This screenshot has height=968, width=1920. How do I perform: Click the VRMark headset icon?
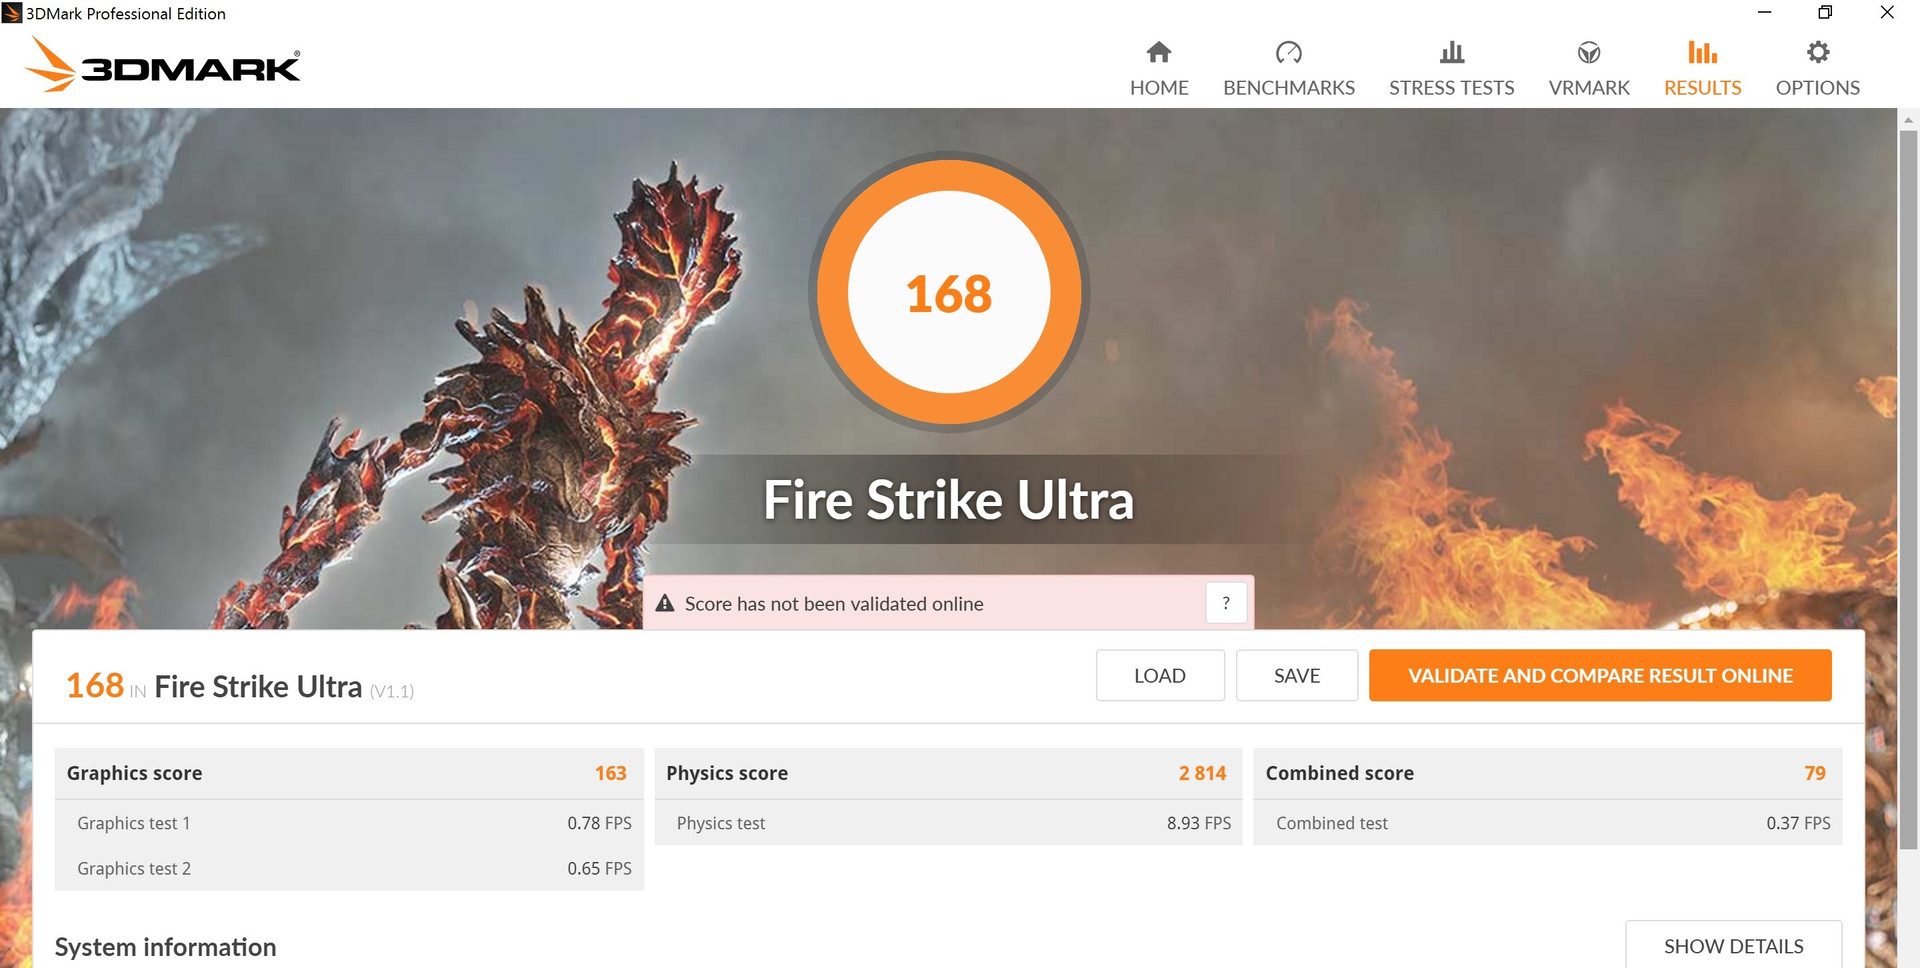pyautogui.click(x=1589, y=52)
